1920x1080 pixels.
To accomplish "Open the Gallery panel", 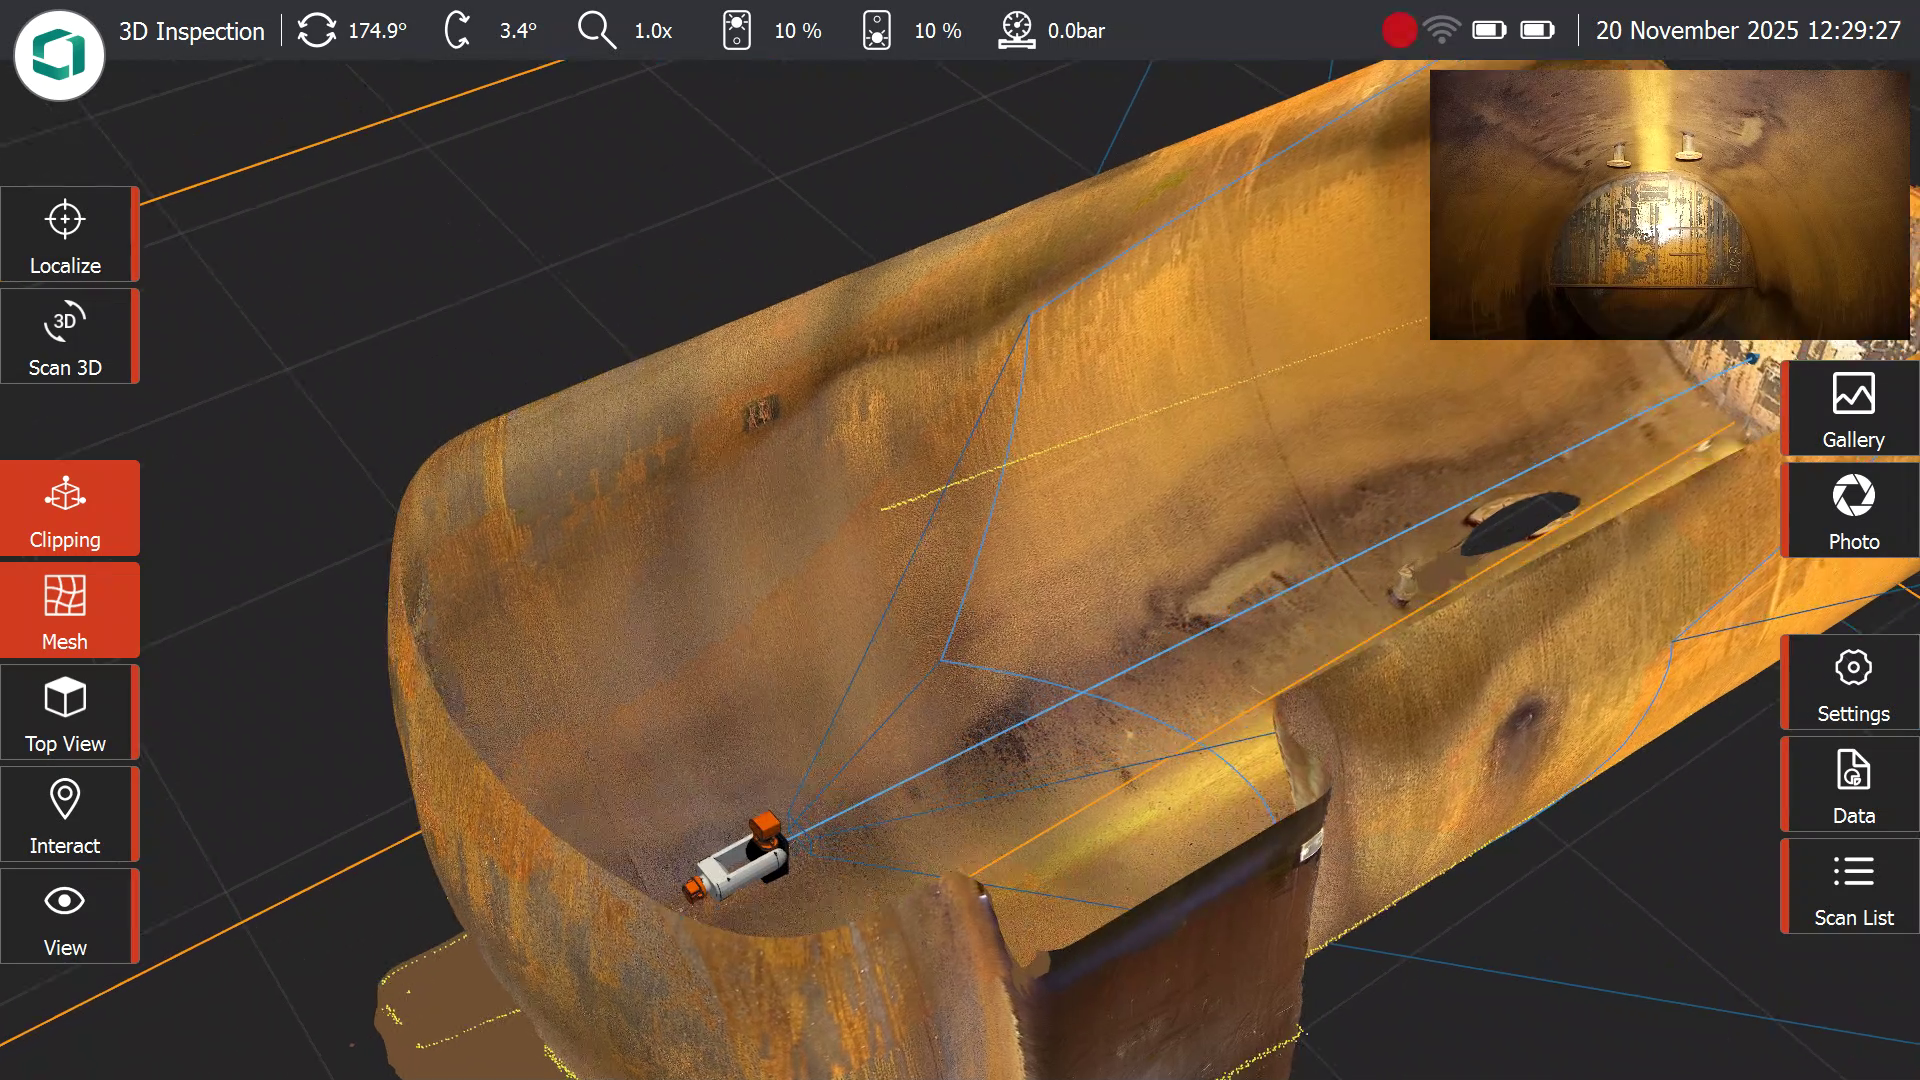I will pos(1852,409).
